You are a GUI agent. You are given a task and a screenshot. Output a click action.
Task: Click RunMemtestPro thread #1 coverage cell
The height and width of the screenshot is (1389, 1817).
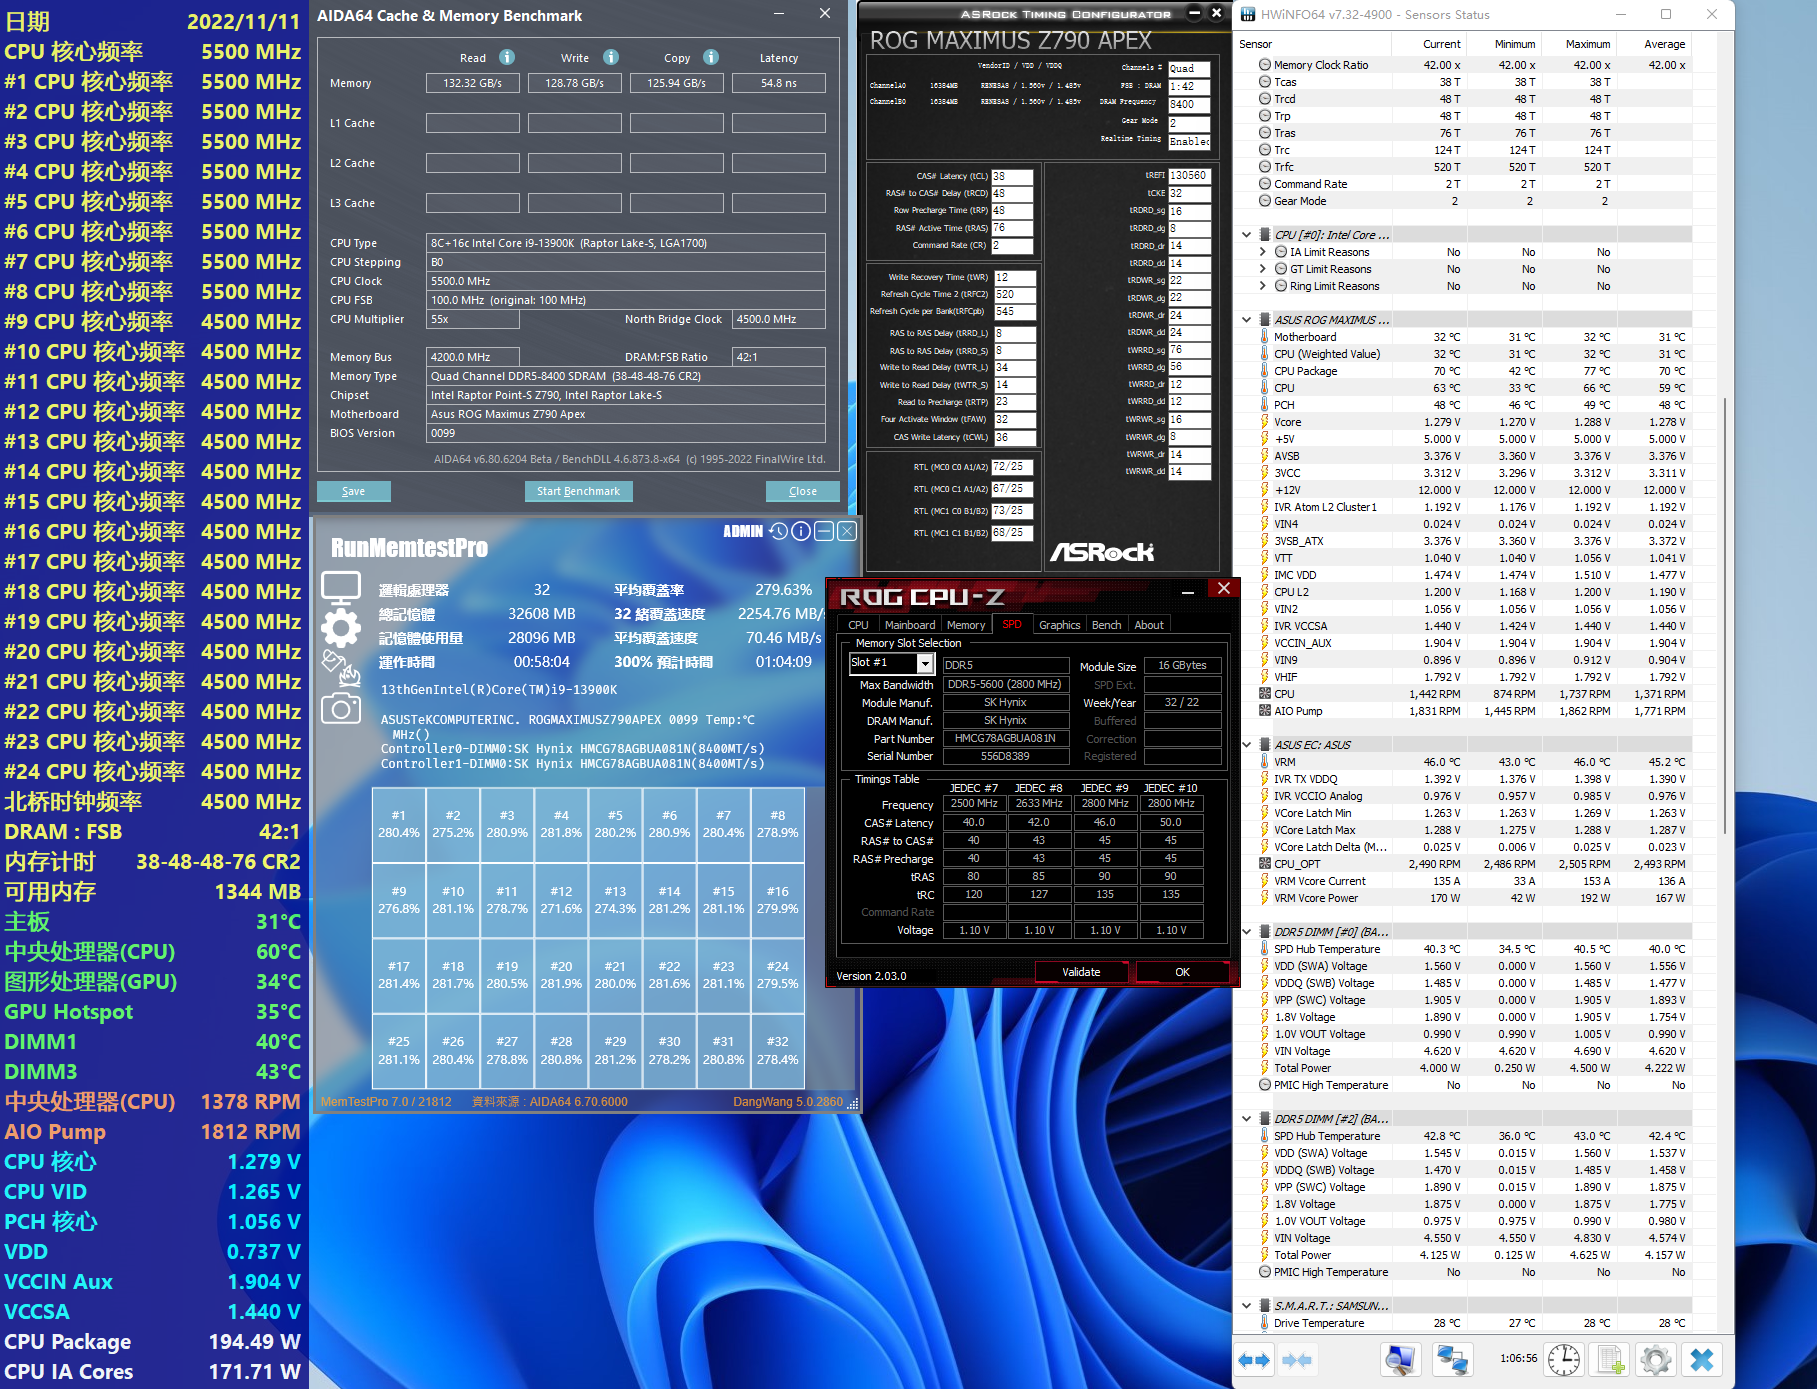[399, 825]
